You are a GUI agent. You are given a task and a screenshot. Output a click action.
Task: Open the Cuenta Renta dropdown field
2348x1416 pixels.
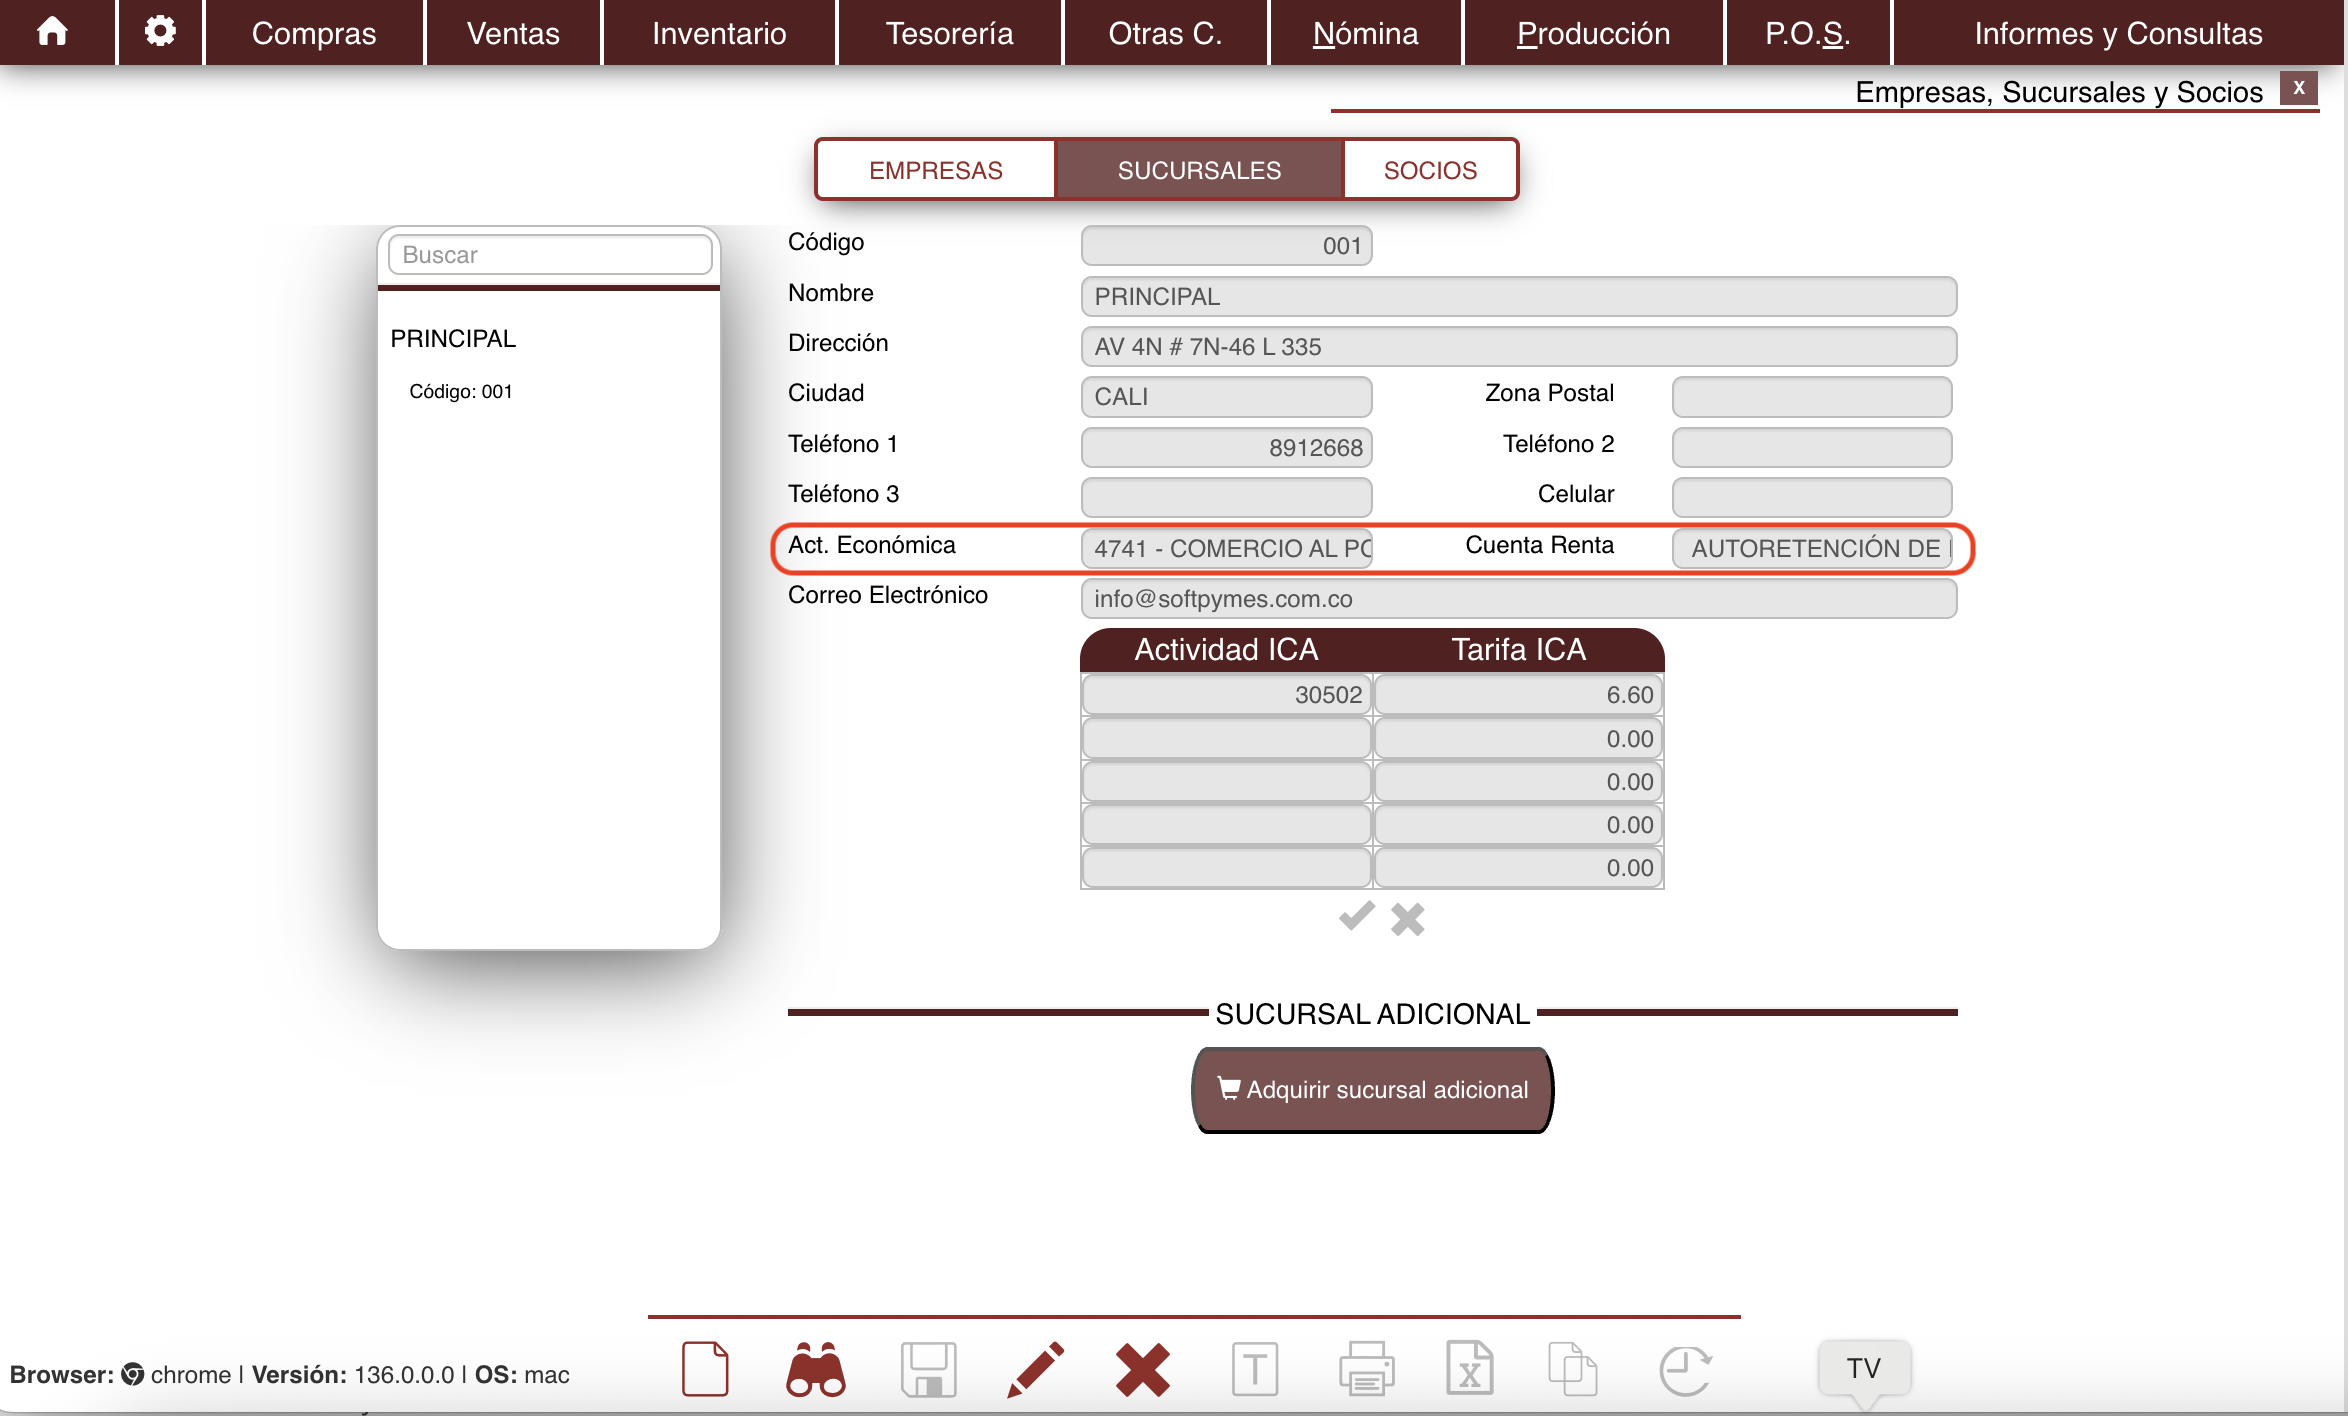(1812, 548)
